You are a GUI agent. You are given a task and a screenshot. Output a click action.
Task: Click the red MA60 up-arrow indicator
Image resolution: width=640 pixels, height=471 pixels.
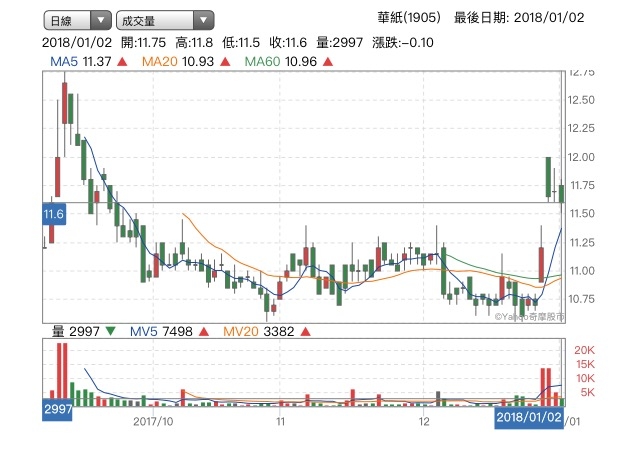[328, 62]
